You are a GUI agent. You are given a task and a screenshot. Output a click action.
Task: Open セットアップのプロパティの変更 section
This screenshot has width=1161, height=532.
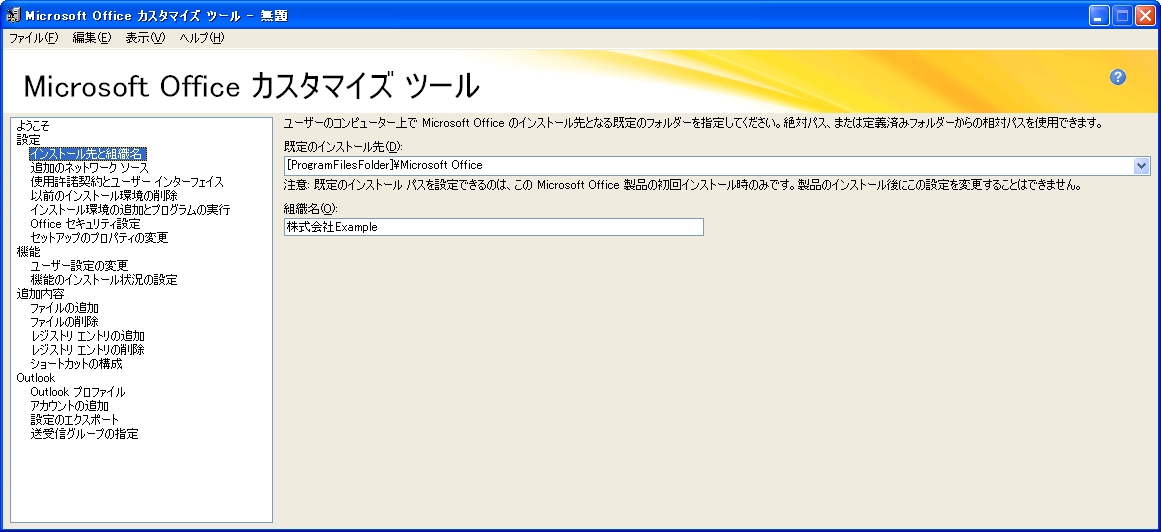coord(99,238)
